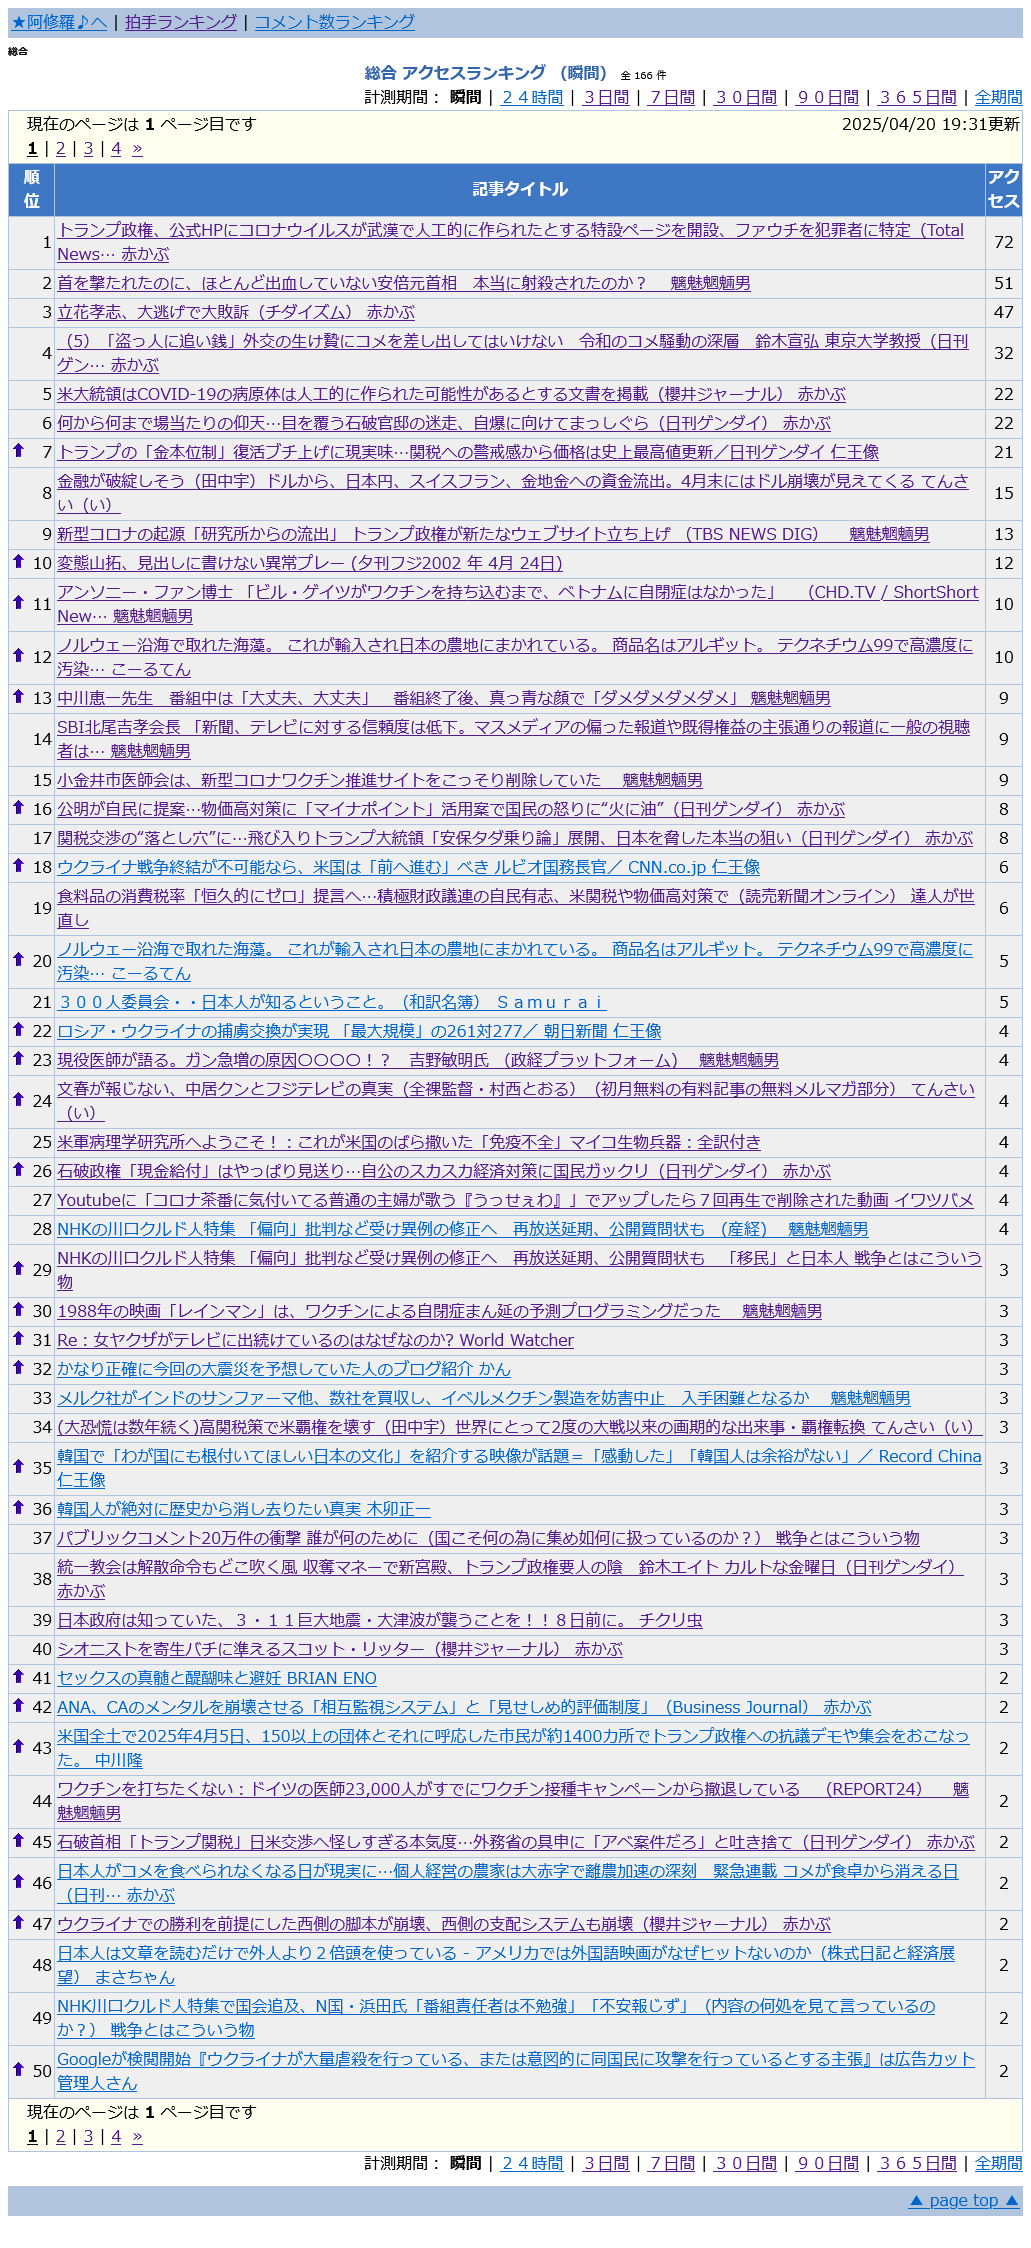The height and width of the screenshot is (2248, 1031).
Task: Open the ３００人委員会 Ｓａｍｕｒａｉ article
Action: tap(331, 1002)
